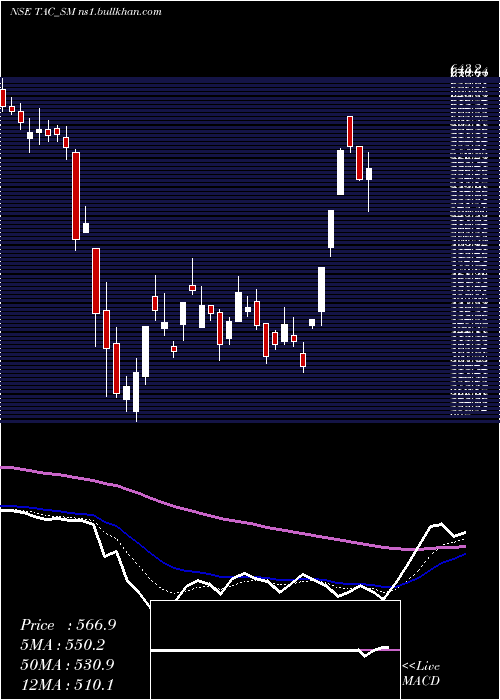Viewport: 500px width, 700px height.
Task: Select the 12MA : 510.1 value
Action: [x=67, y=684]
